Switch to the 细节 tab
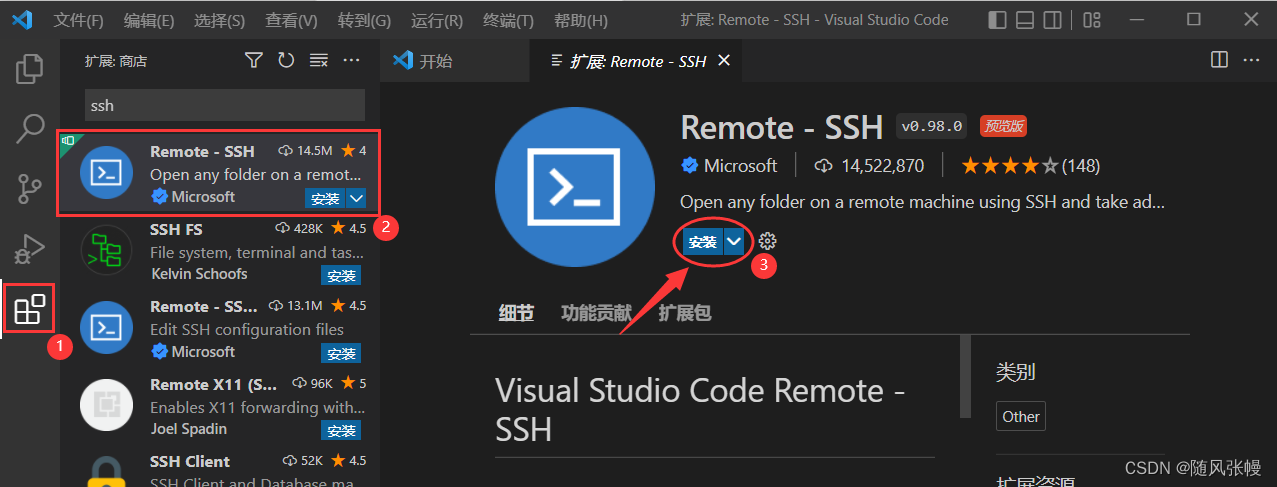This screenshot has height=487, width=1277. (516, 313)
